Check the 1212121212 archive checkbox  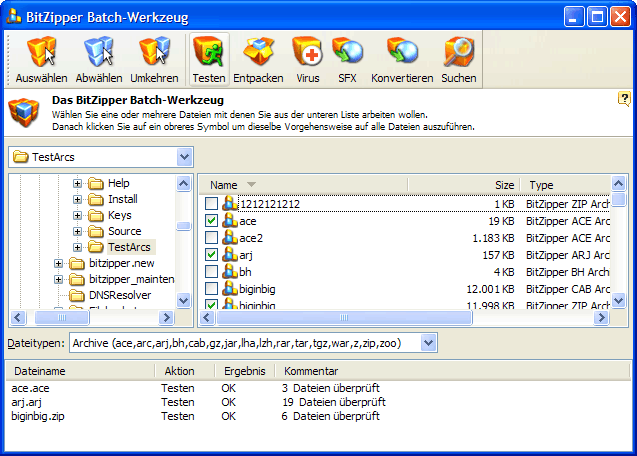click(211, 204)
